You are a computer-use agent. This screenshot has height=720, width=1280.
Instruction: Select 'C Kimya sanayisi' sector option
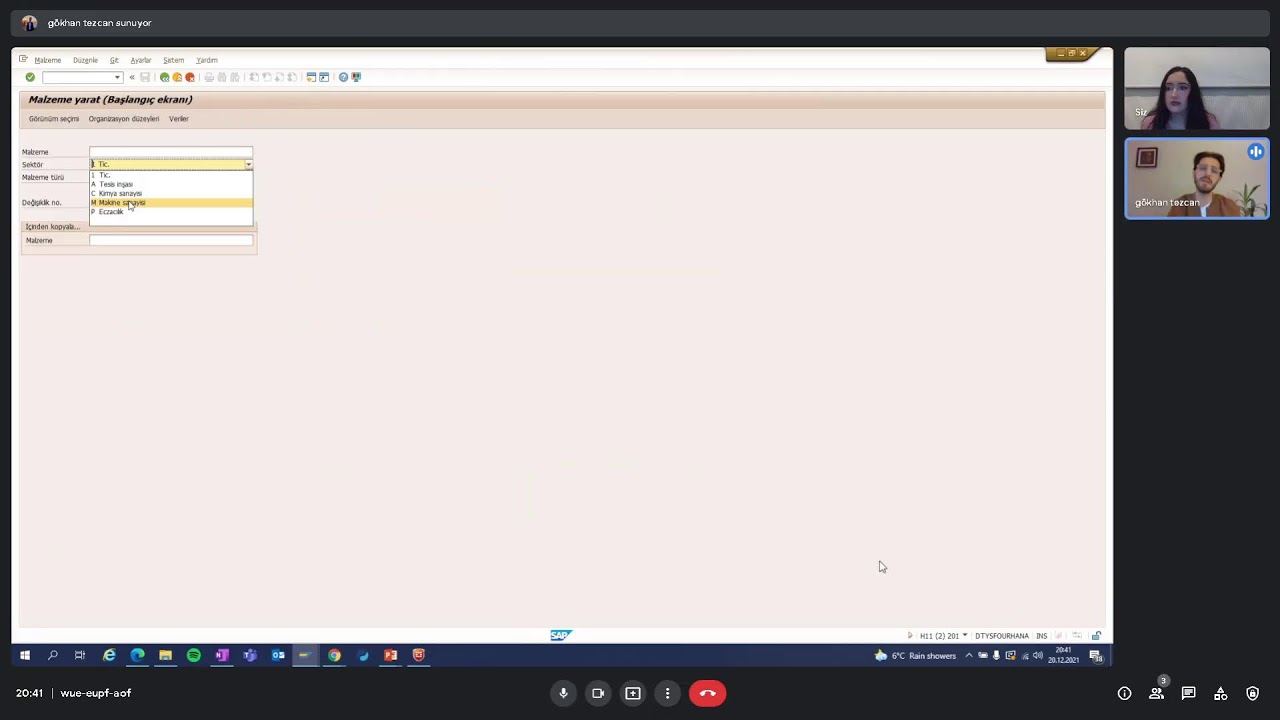pos(171,193)
